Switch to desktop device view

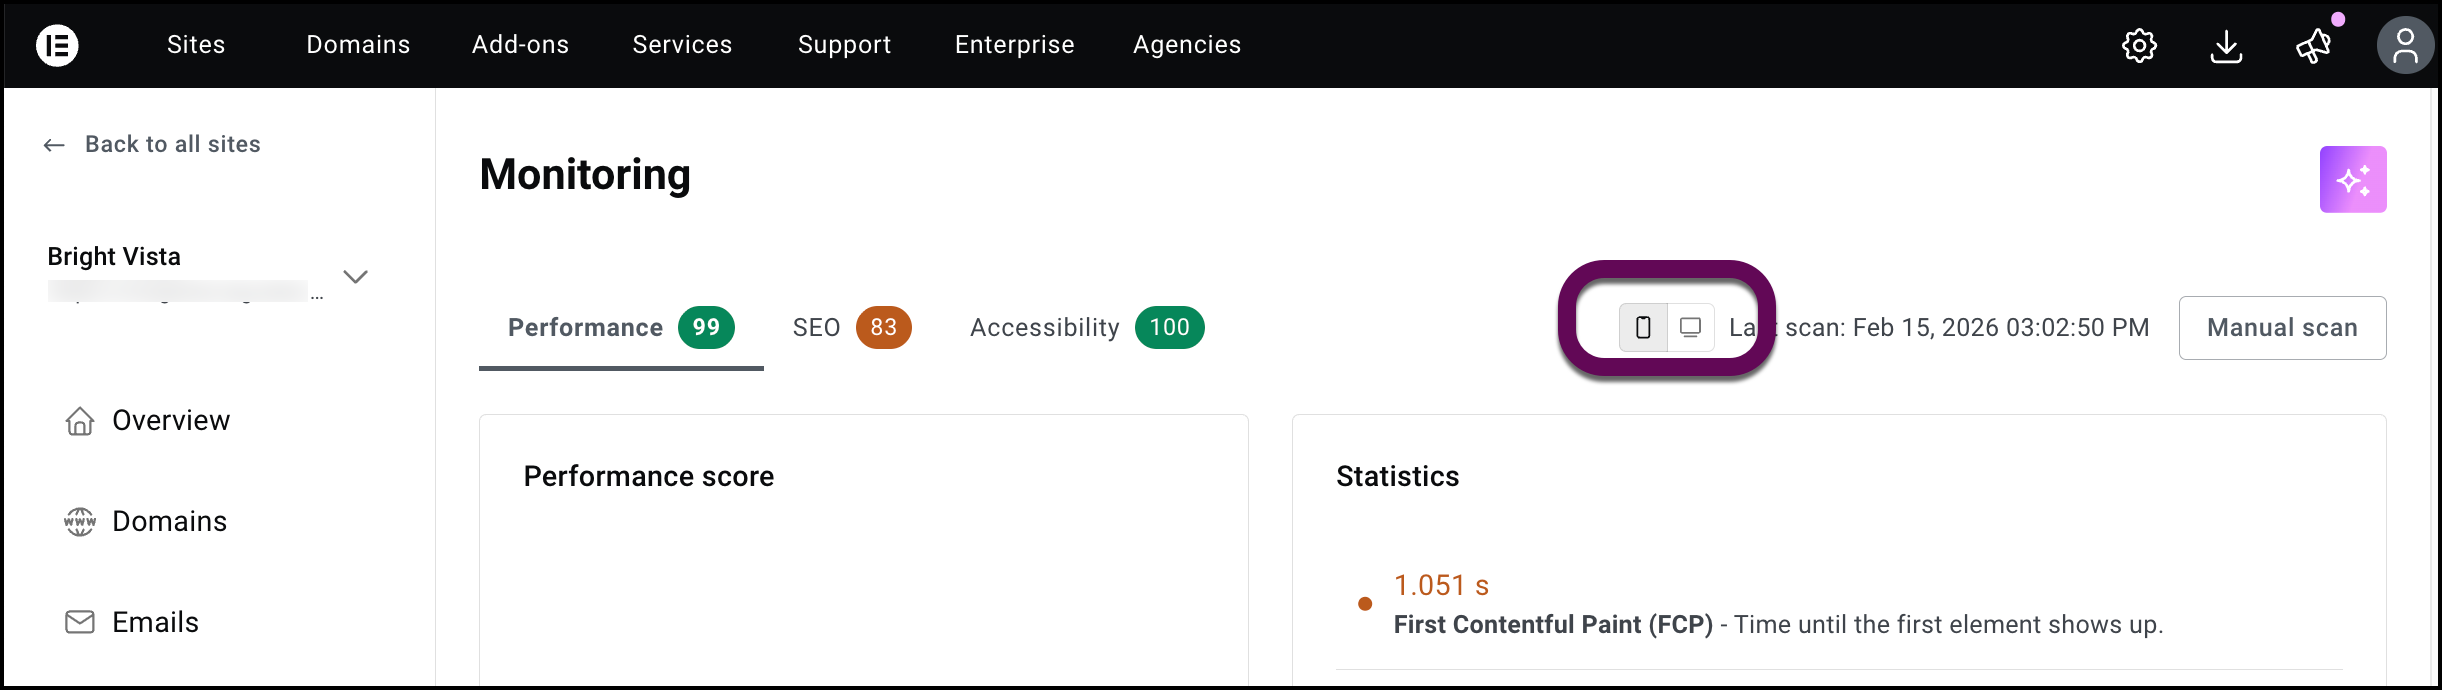(1690, 327)
